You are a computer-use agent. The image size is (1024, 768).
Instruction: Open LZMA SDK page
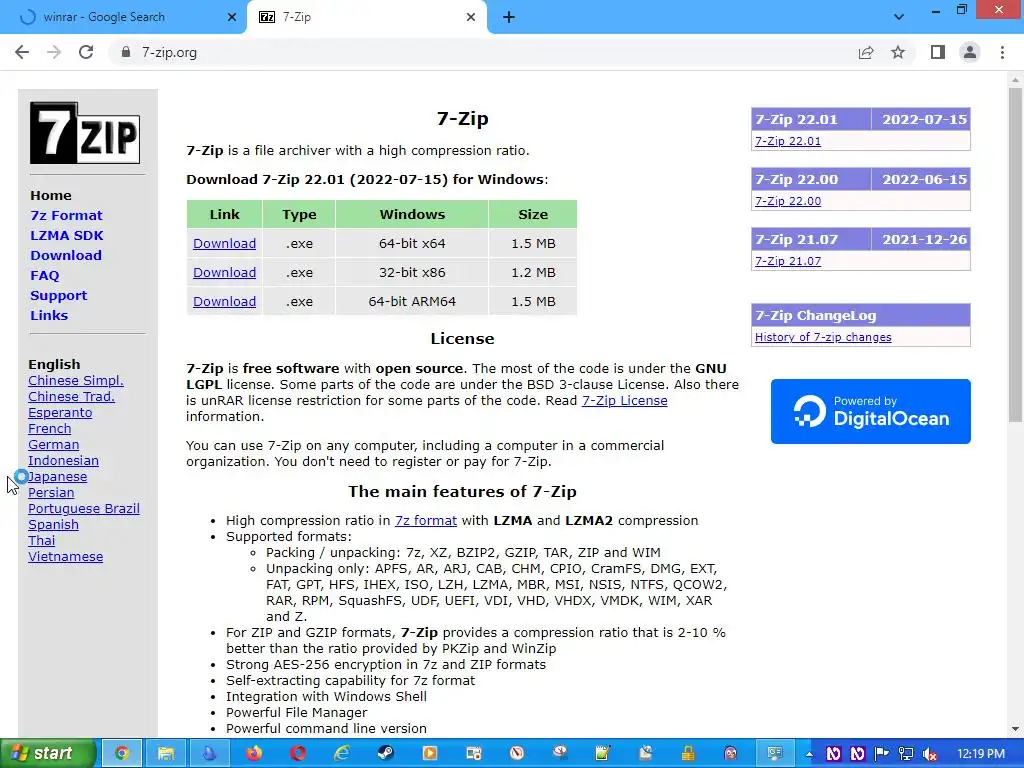67,235
